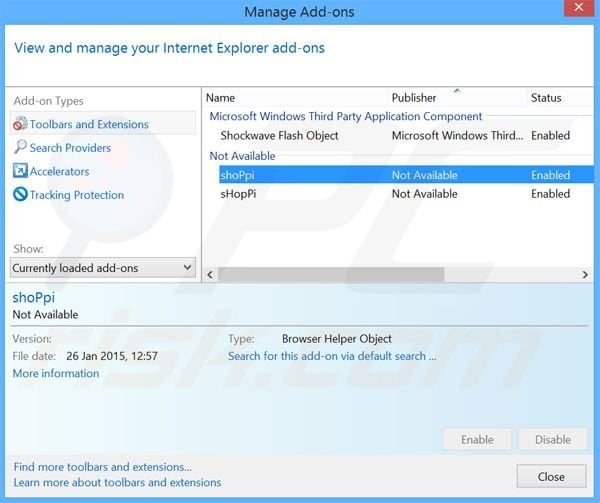Screen dimensions: 600x503
Task: Click Enabled status of Shockwave Flash Object
Action: coord(551,135)
